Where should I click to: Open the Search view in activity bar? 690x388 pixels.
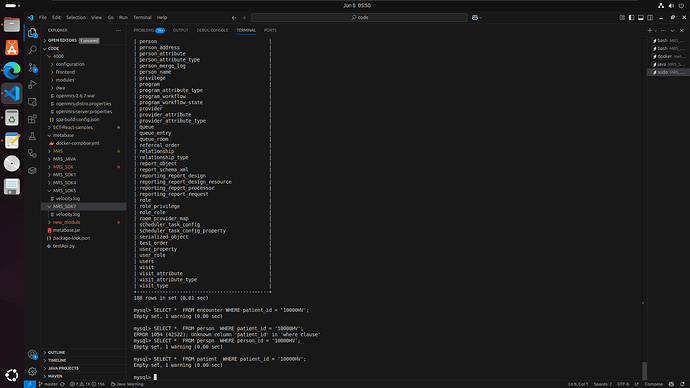point(32,49)
